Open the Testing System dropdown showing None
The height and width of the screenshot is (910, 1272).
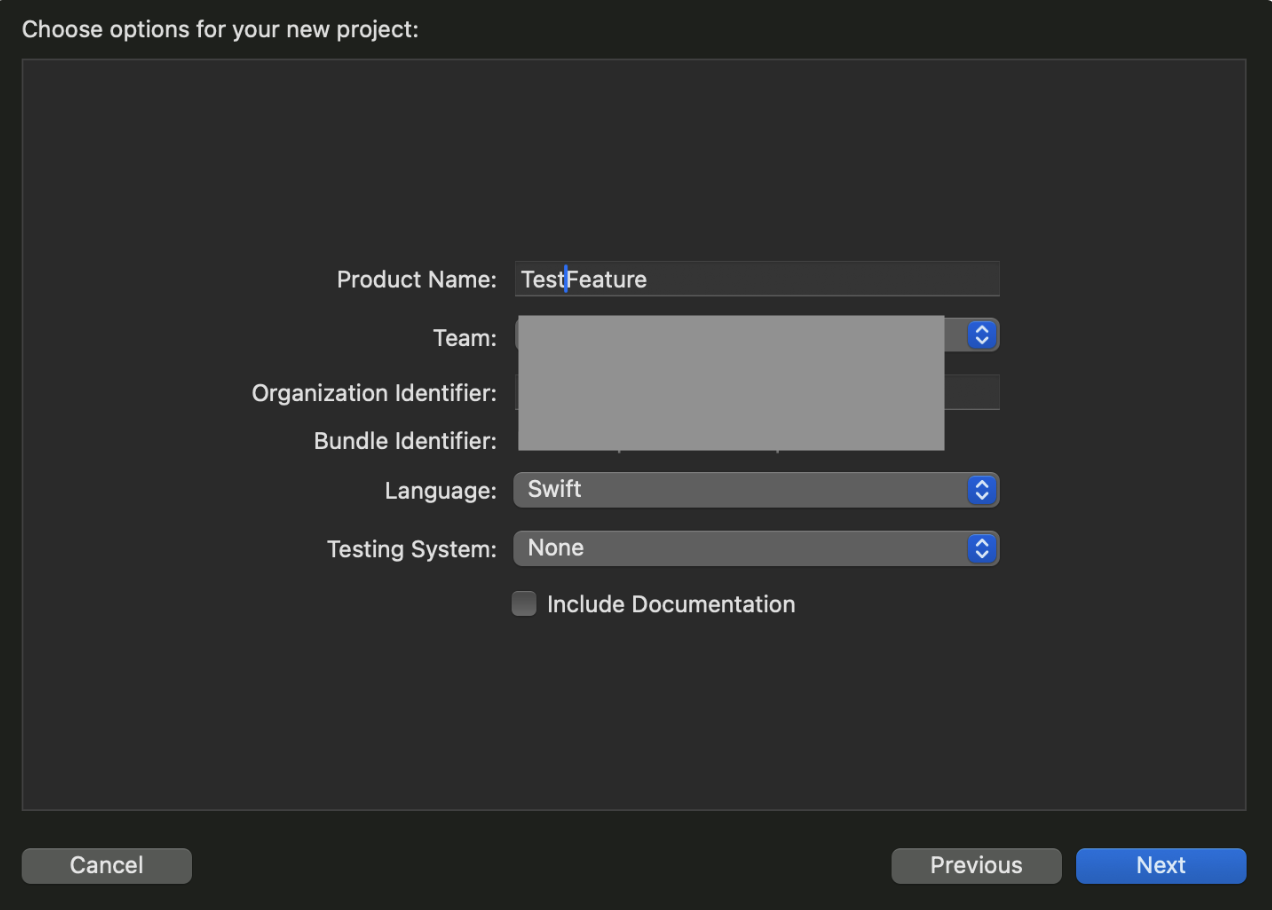pyautogui.click(x=740, y=548)
